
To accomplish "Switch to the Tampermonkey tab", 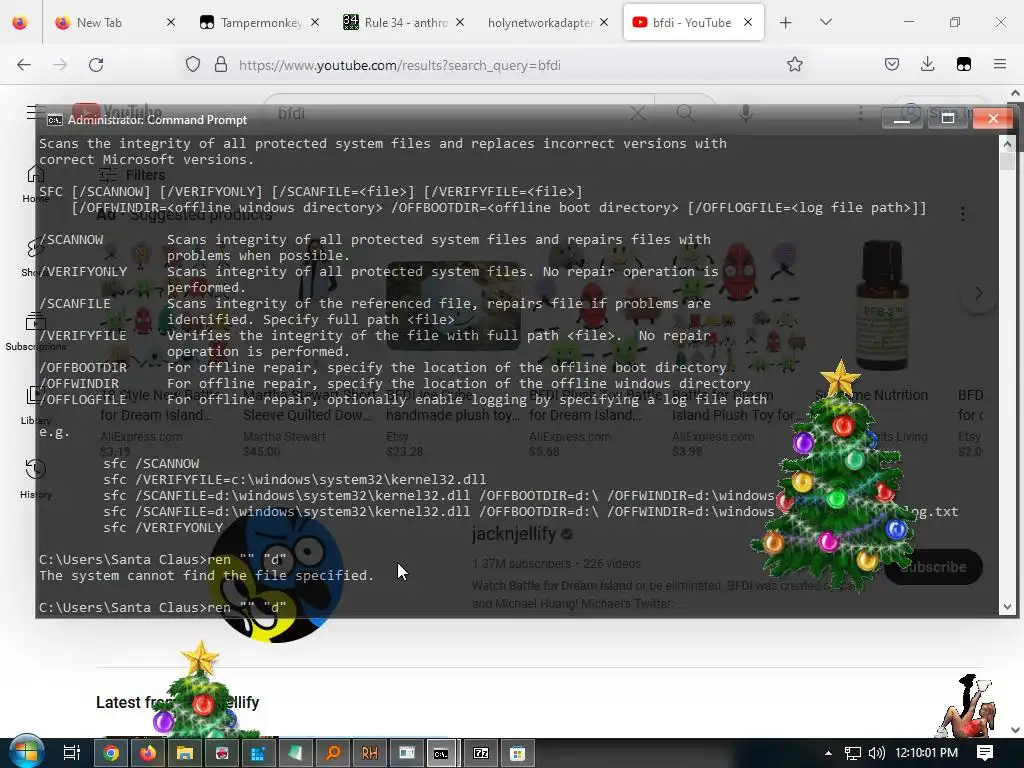I will (261, 23).
